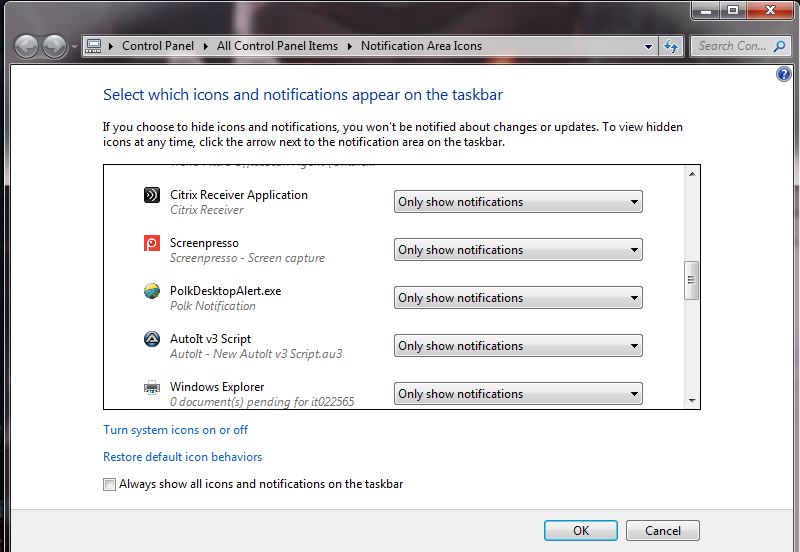The width and height of the screenshot is (800, 552).
Task: Open behavior dropdown for Screenpresso
Action: pyautogui.click(x=518, y=249)
